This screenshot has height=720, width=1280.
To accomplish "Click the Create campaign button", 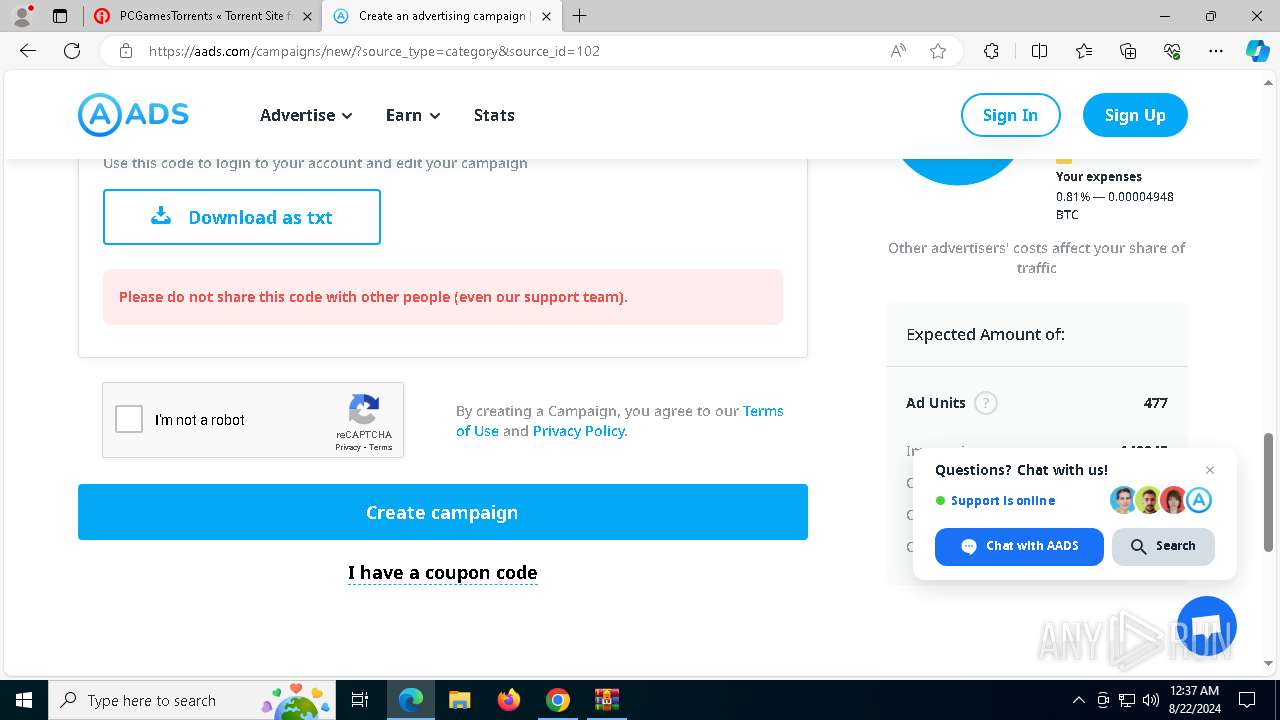I will point(443,512).
